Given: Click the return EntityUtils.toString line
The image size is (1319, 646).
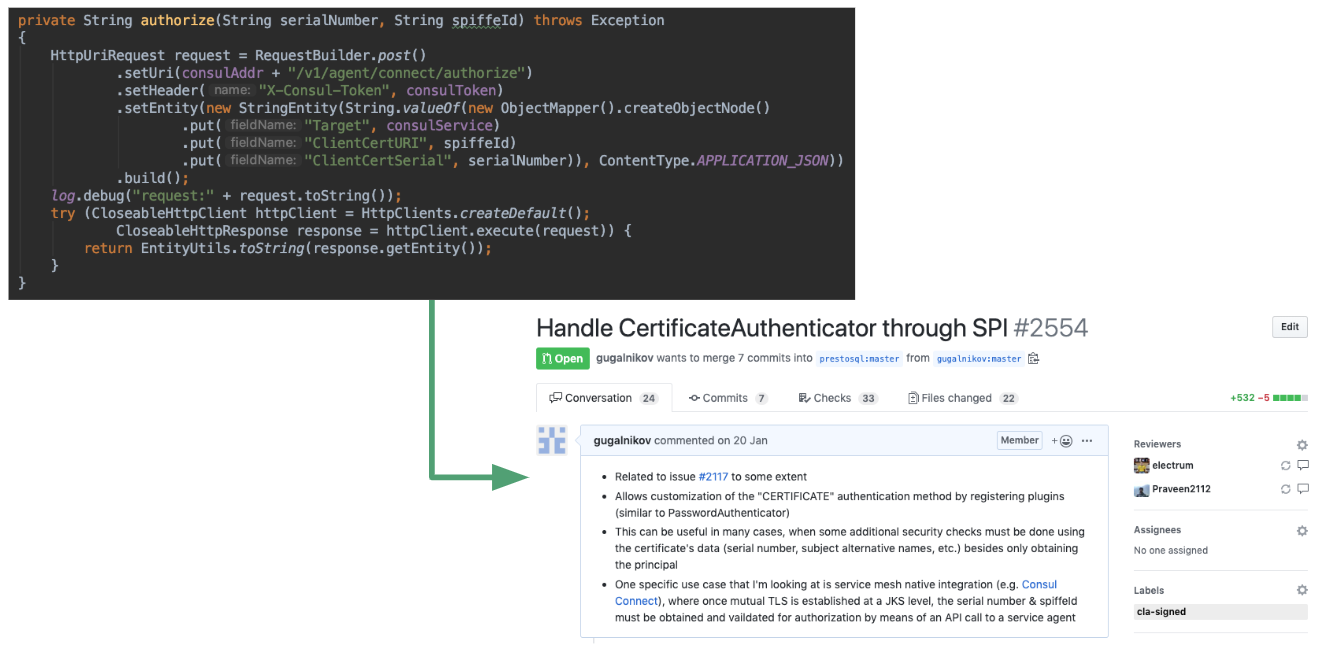Looking at the screenshot, I should click(x=288, y=248).
